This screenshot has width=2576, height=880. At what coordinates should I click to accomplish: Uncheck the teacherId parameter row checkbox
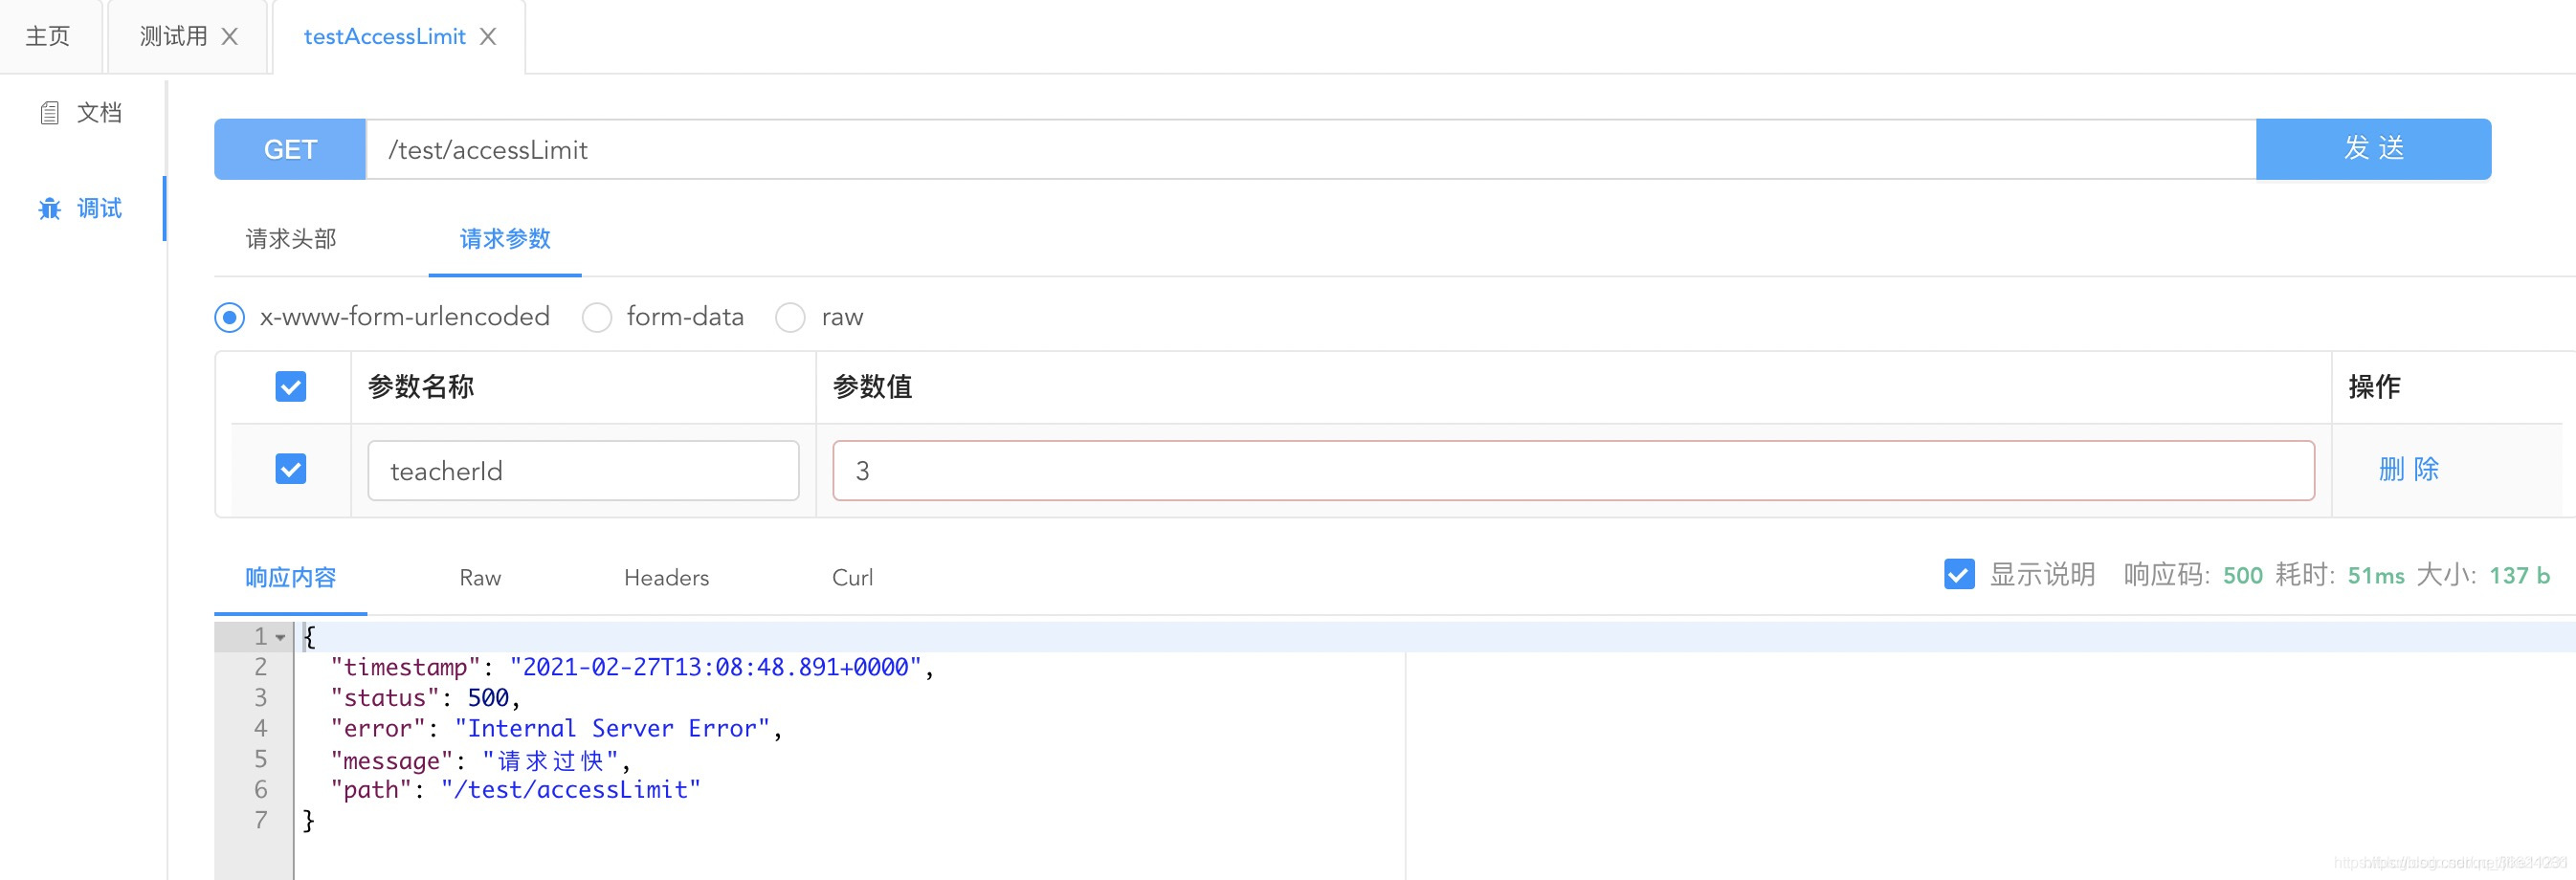coord(291,469)
